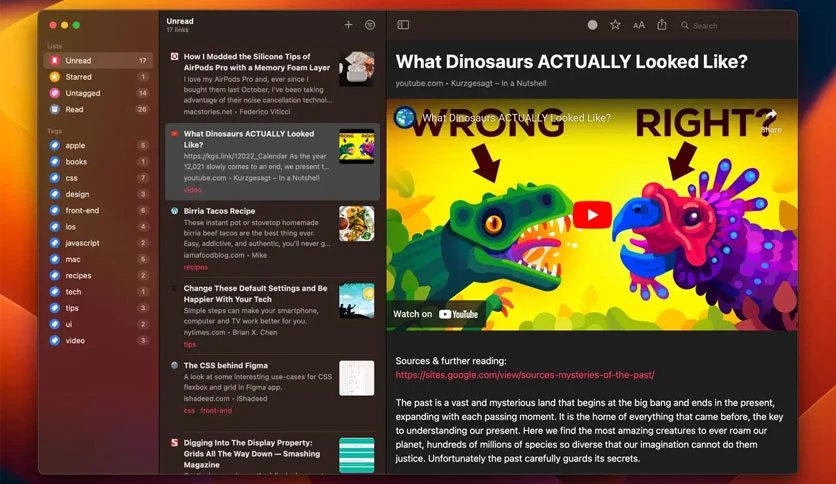Select the css tag icon
Viewport: 836px width, 484px height.
[54, 178]
